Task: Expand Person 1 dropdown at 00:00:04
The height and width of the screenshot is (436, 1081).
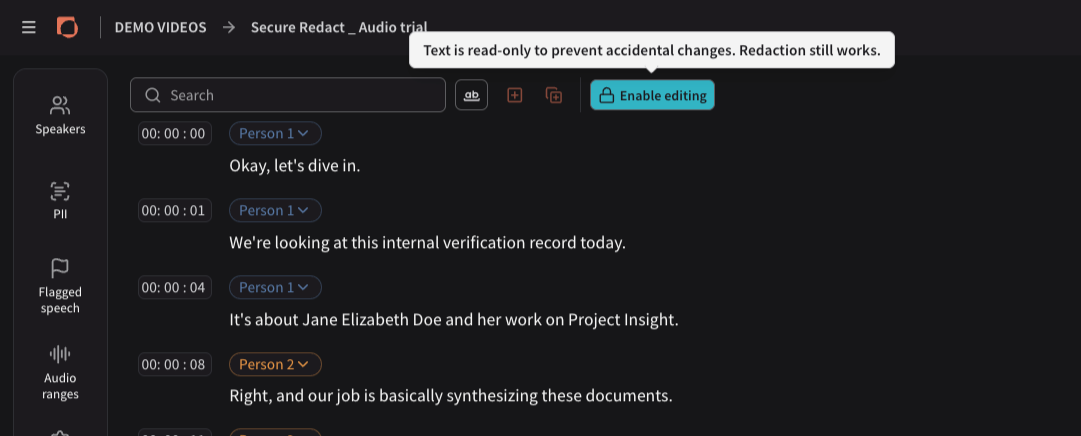Action: click(x=275, y=287)
